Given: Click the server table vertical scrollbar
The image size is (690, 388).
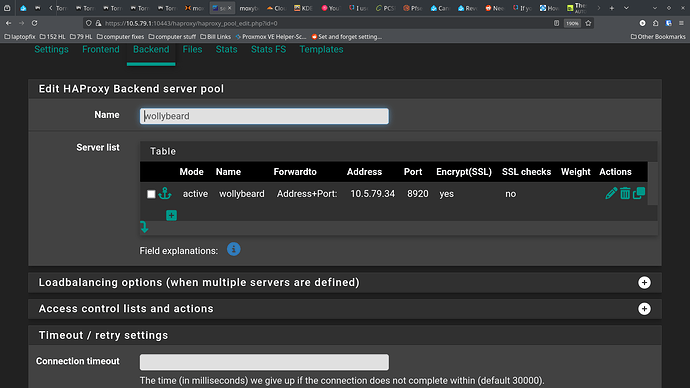Looking at the screenshot, I should click(x=653, y=183).
